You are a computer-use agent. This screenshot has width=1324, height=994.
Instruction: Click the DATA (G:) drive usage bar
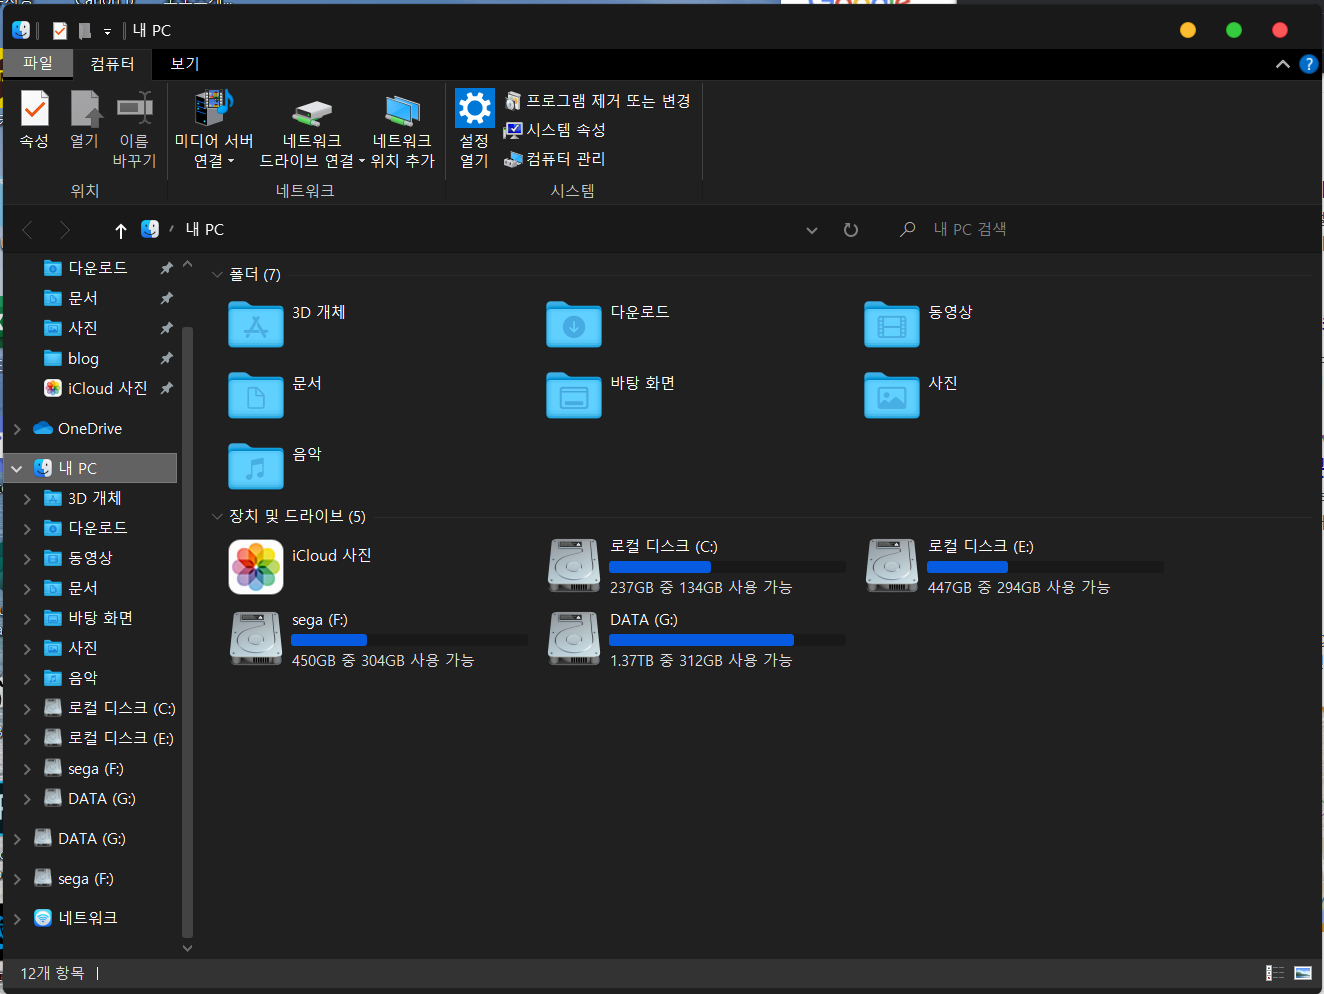click(x=727, y=640)
